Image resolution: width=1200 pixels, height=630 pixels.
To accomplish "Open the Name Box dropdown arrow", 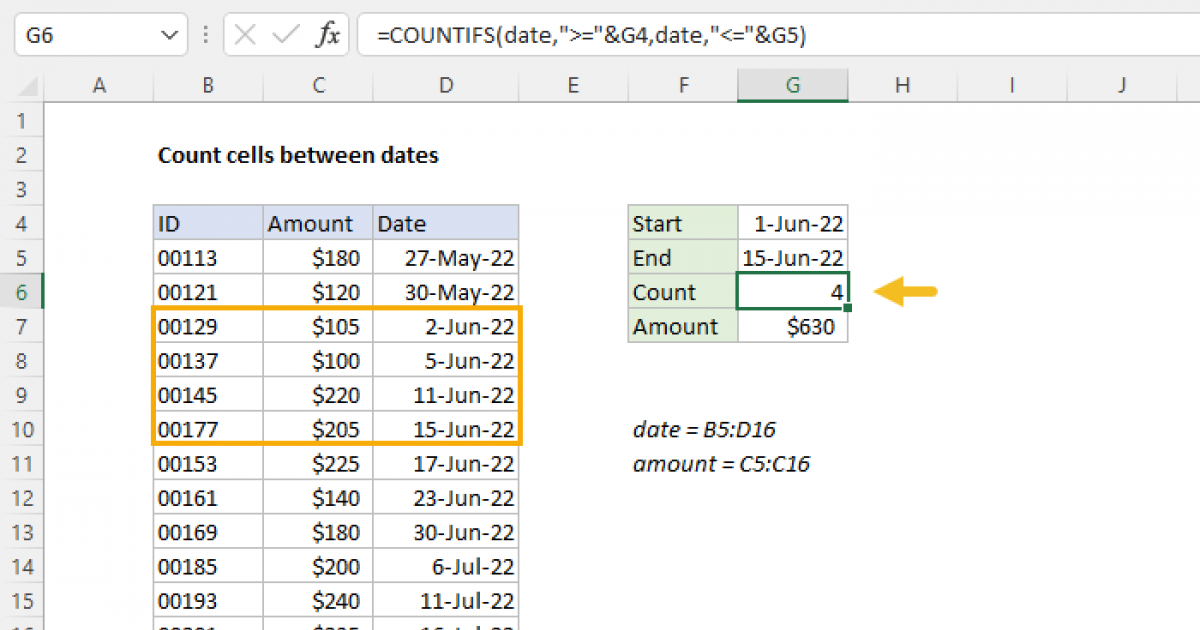I will (166, 36).
